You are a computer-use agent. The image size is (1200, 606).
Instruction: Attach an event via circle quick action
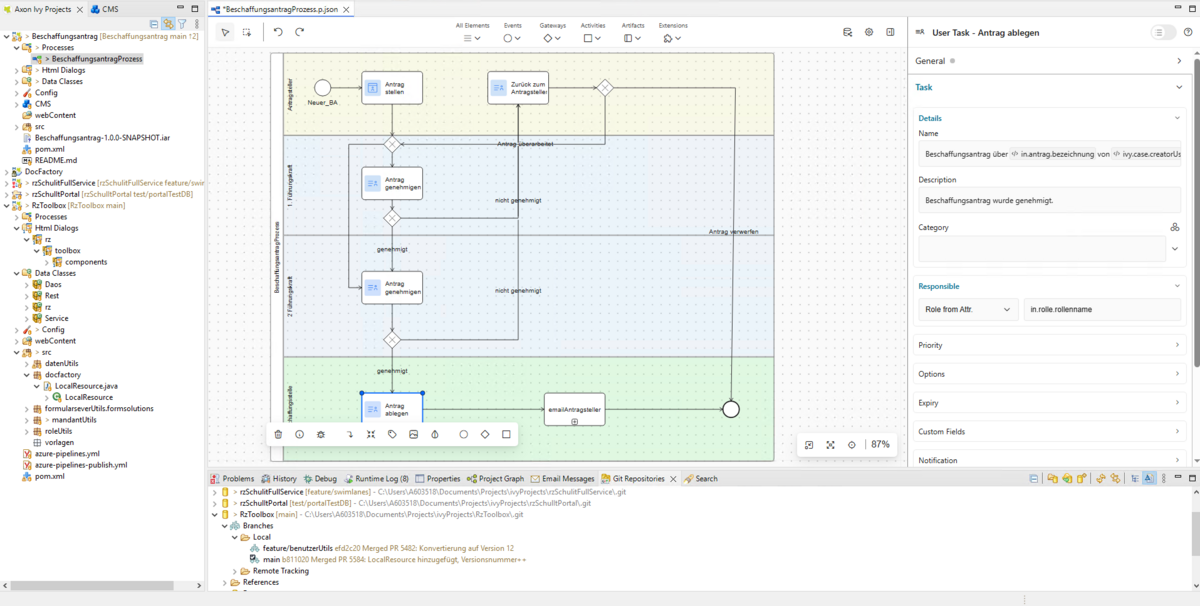click(x=463, y=434)
